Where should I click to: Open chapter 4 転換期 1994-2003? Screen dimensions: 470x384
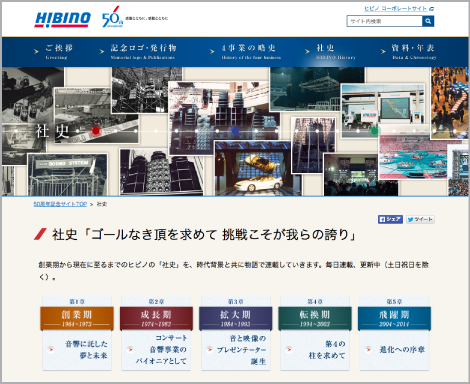315,318
